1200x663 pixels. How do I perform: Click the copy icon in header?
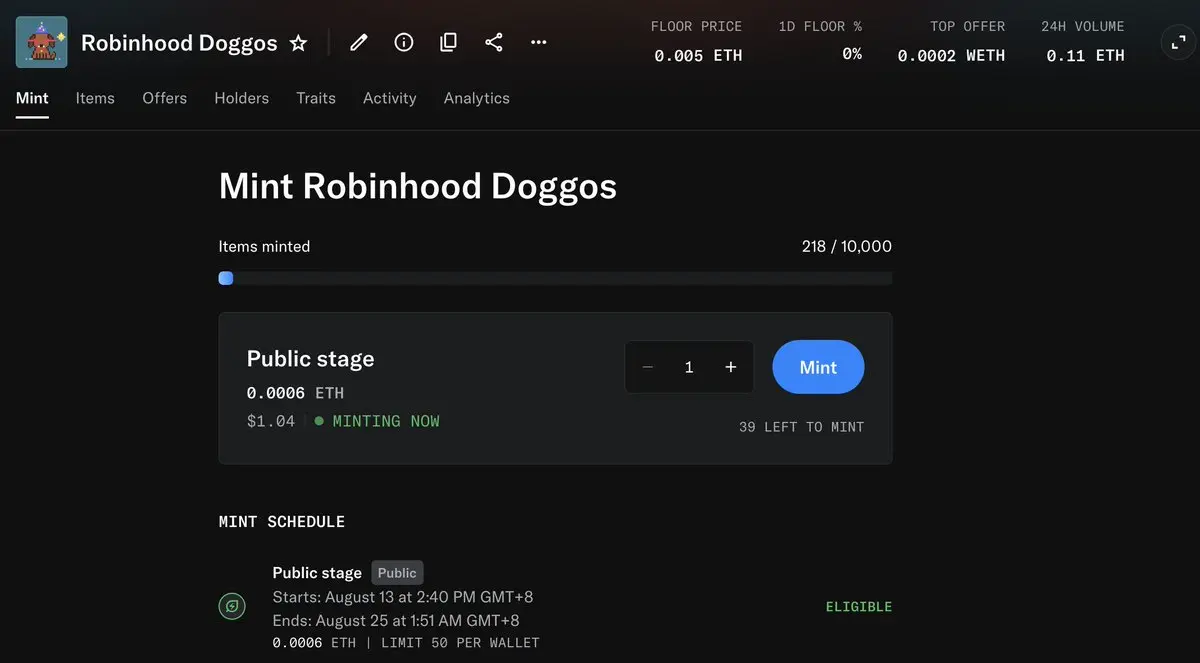point(449,42)
